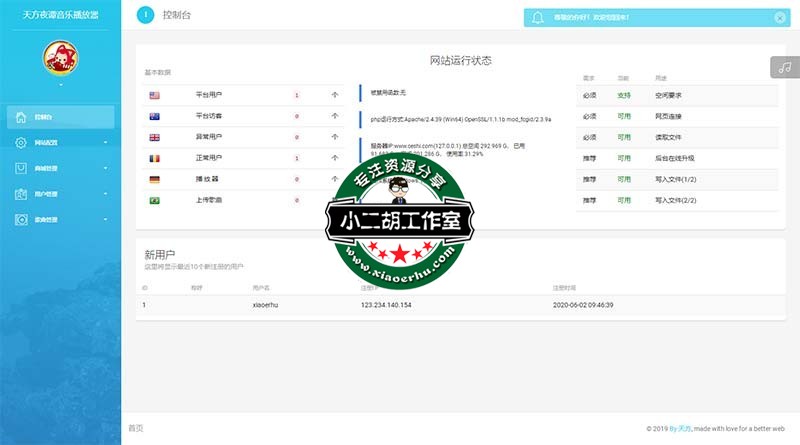Click the 网站配置 gear icon
The width and height of the screenshot is (800, 445).
pos(20,143)
